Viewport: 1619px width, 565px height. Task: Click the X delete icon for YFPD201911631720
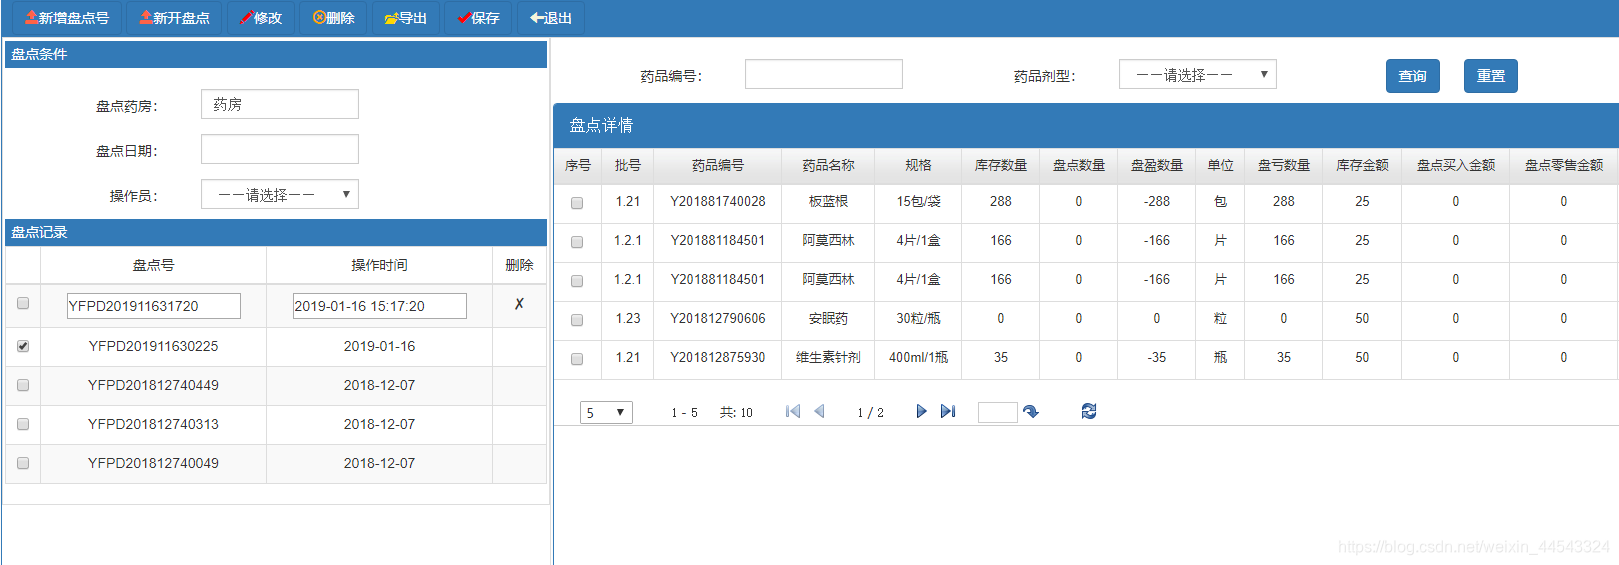tap(519, 304)
